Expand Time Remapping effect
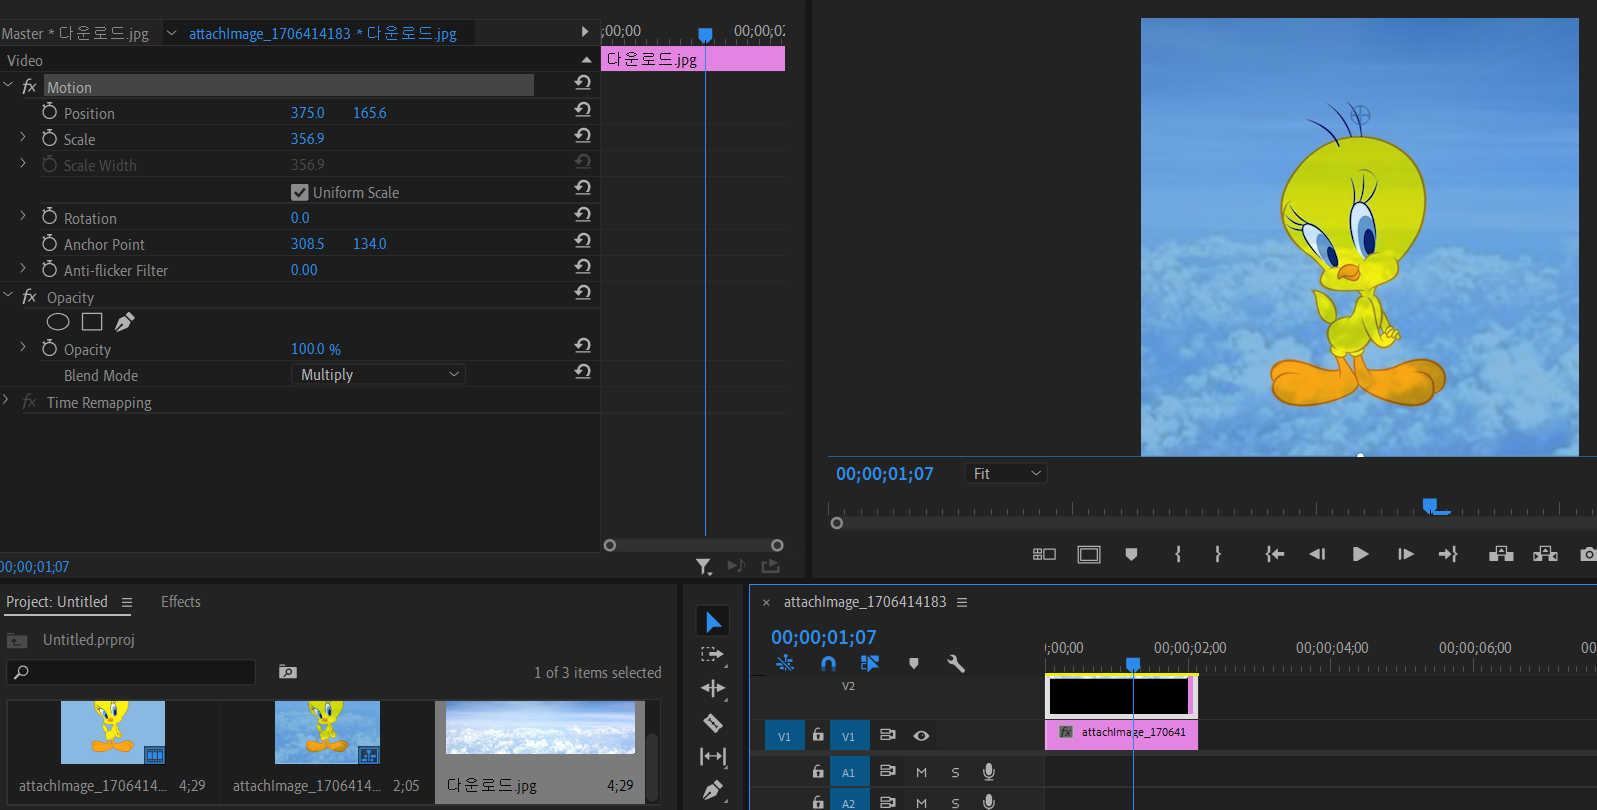1597x810 pixels. (x=6, y=400)
